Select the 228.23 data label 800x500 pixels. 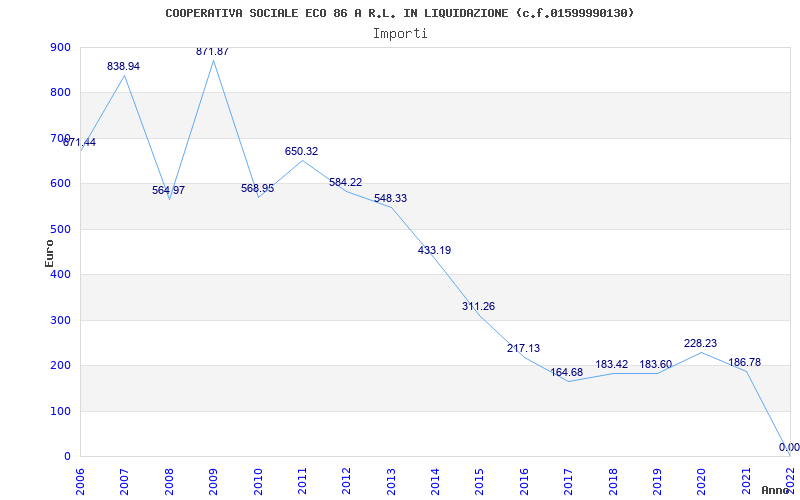[x=700, y=343]
